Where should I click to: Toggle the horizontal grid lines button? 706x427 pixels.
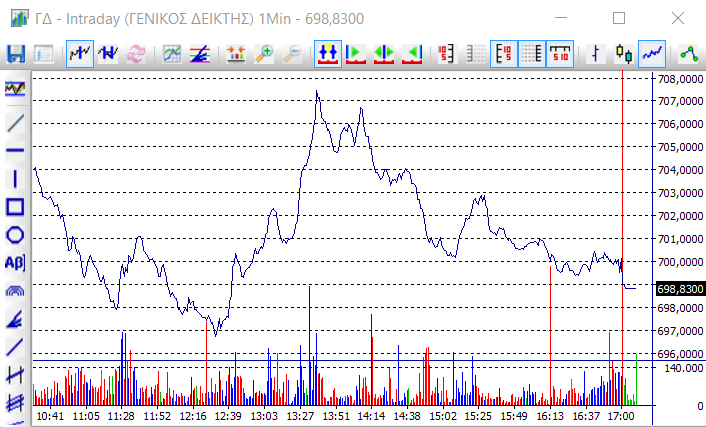(x=532, y=54)
